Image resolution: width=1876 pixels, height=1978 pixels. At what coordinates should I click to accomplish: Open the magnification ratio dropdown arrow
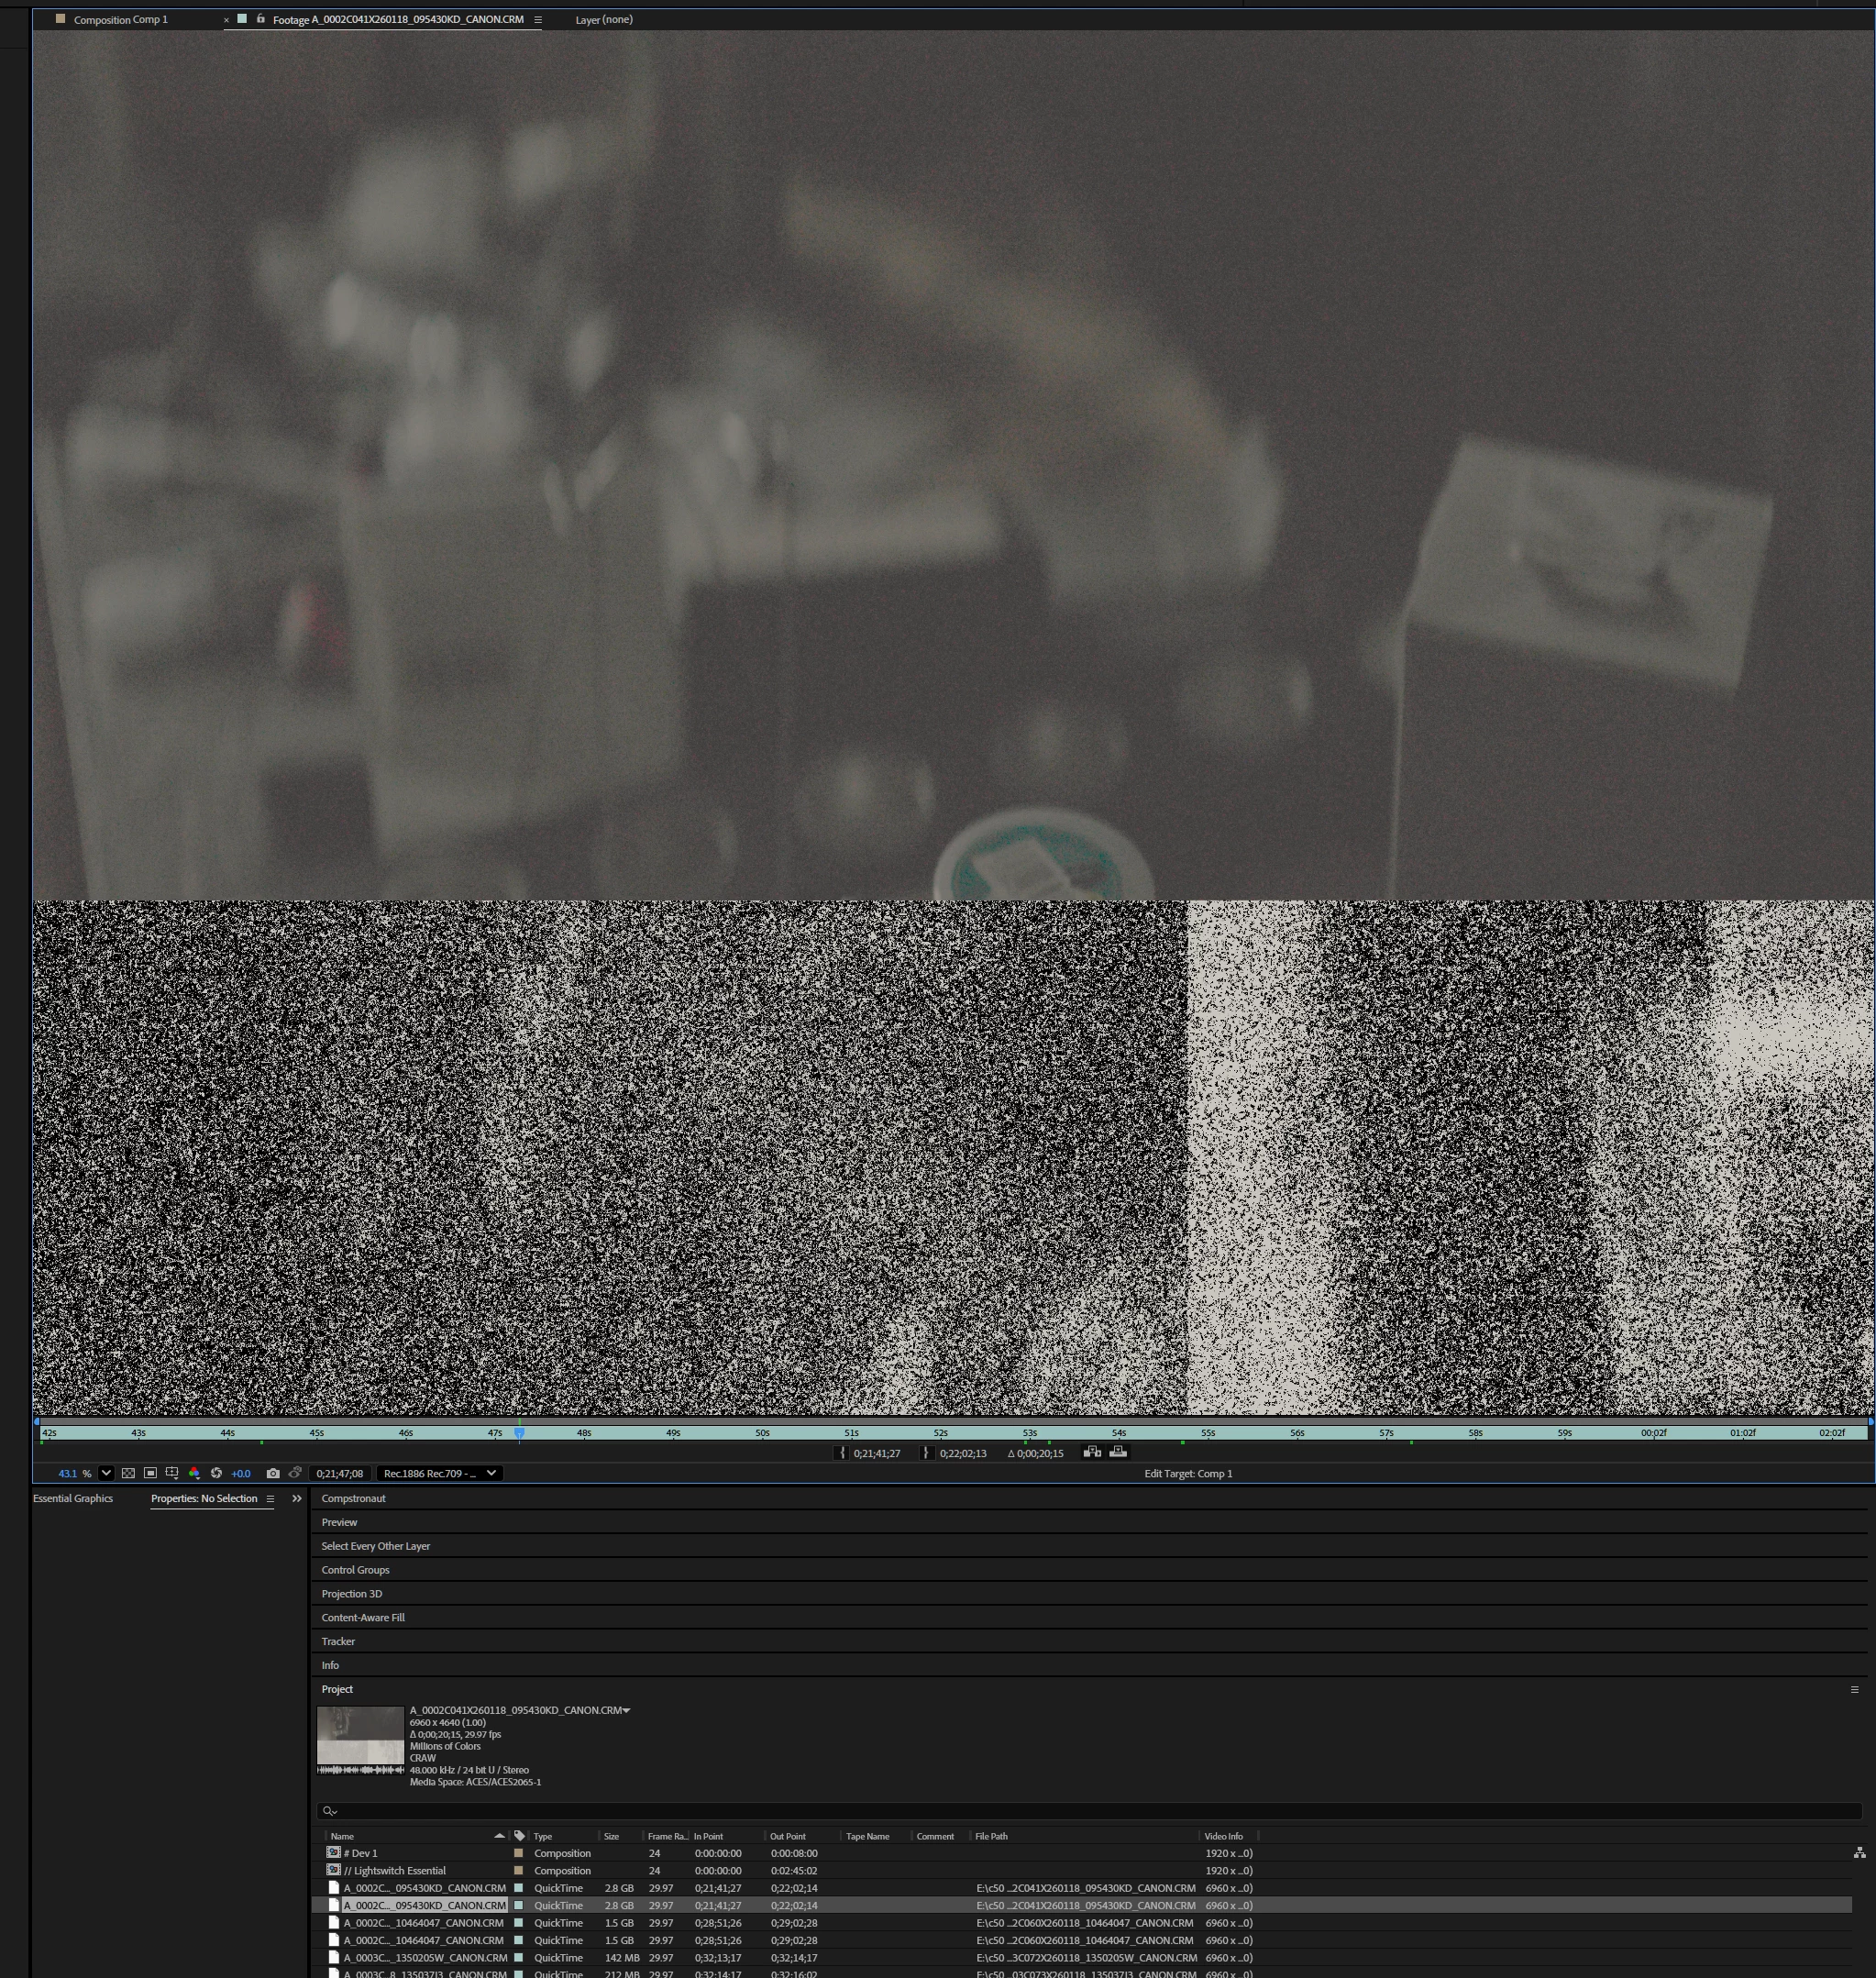tap(106, 1473)
